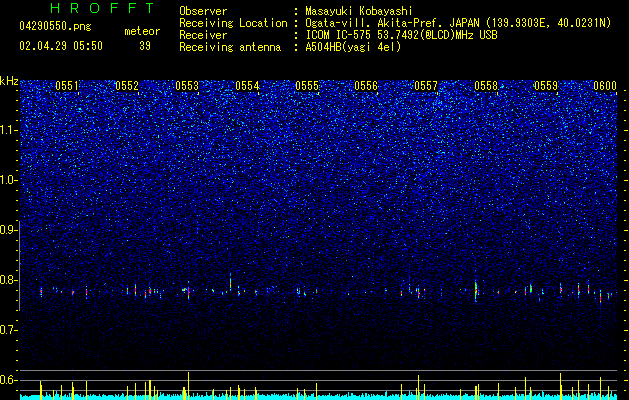The width and height of the screenshot is (629, 400).
Task: Click the Receiving antenna label
Action: point(230,47)
